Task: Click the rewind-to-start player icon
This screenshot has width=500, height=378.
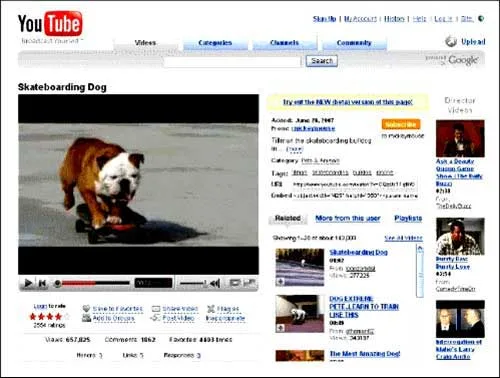Action: (42, 283)
